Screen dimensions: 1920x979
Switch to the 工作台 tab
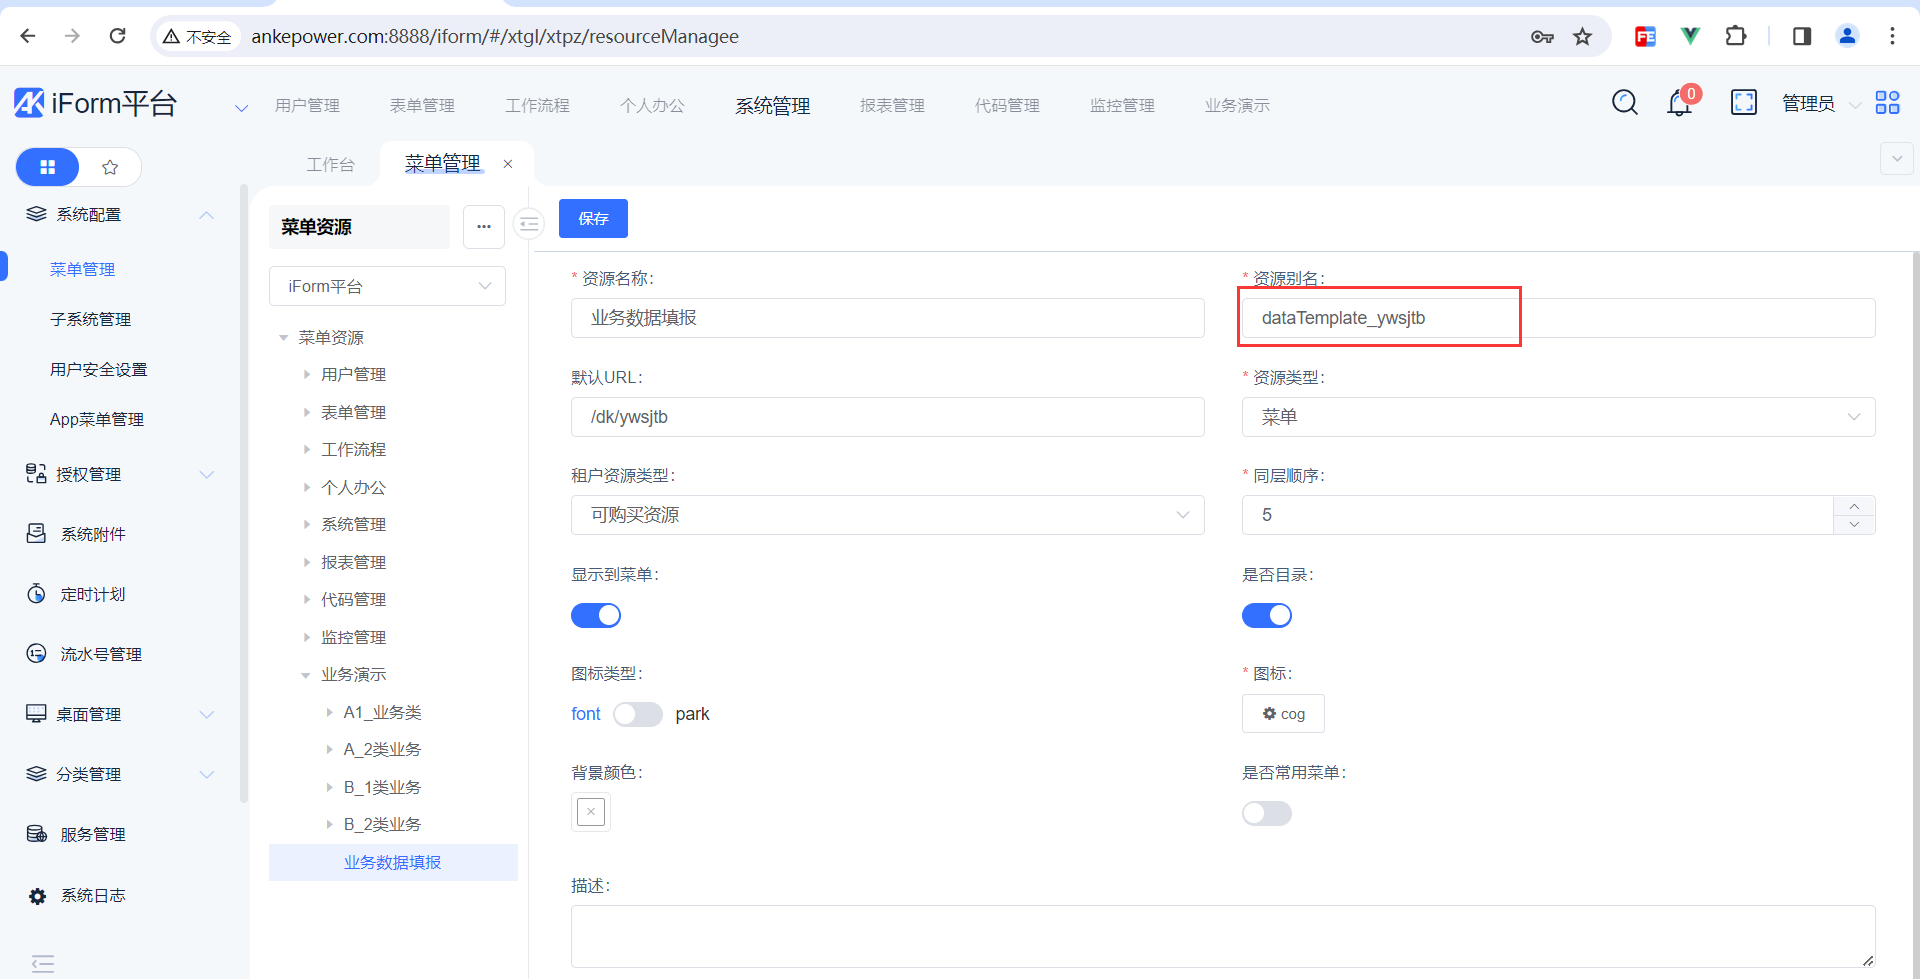coord(330,164)
